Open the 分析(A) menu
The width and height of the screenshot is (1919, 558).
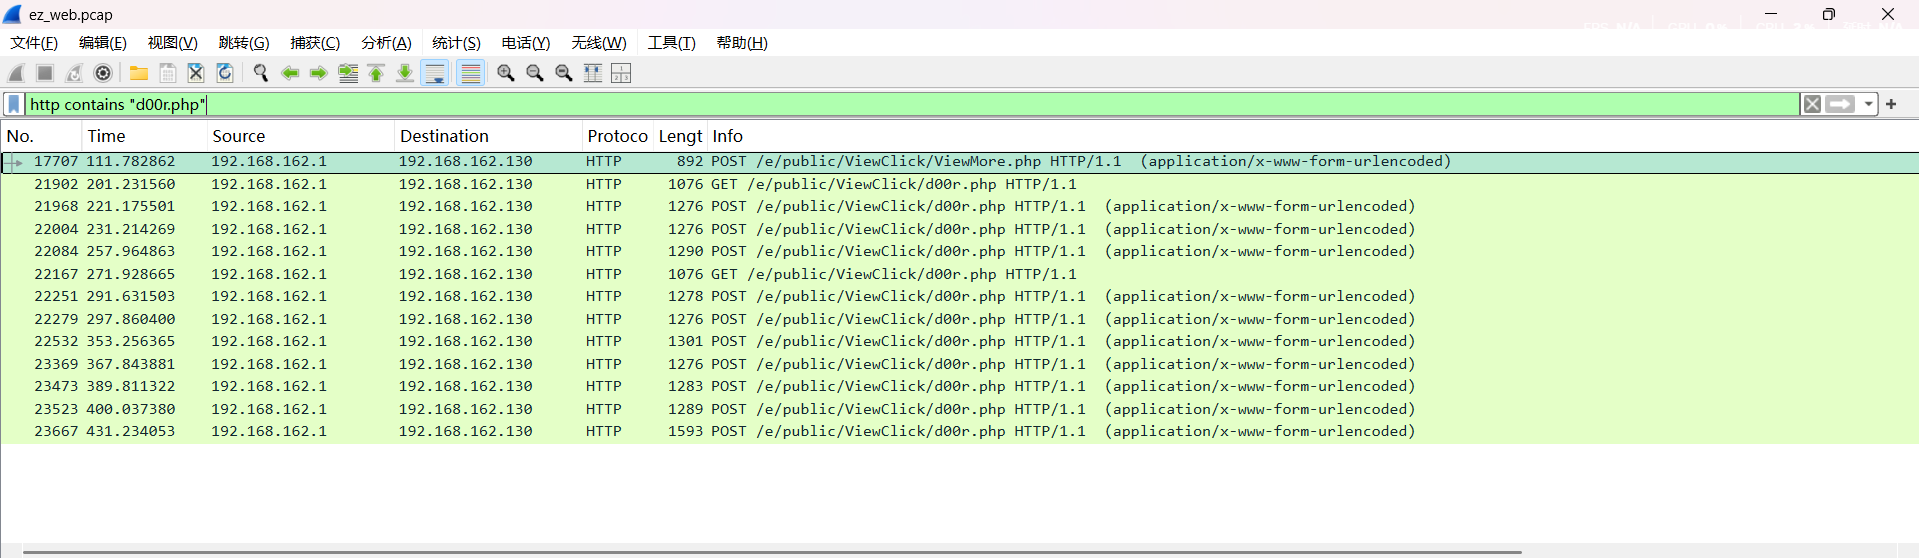386,43
